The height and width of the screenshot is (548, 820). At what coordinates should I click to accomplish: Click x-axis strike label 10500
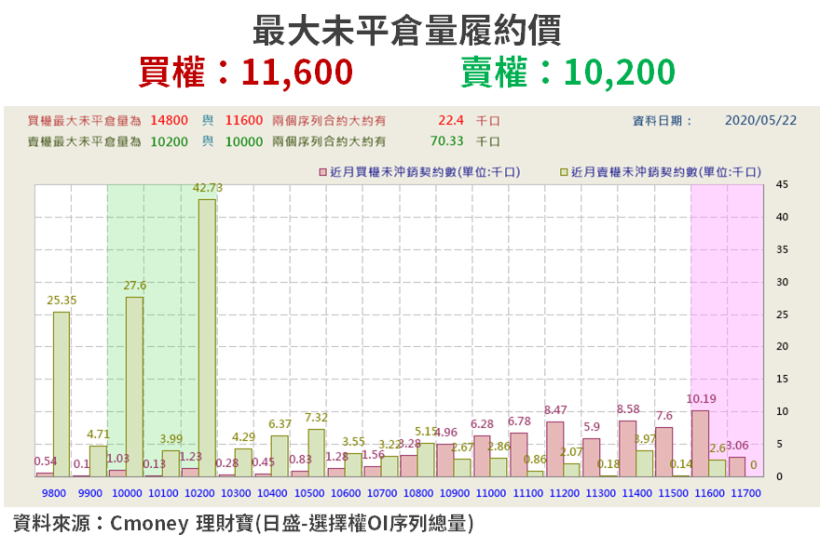point(309,493)
